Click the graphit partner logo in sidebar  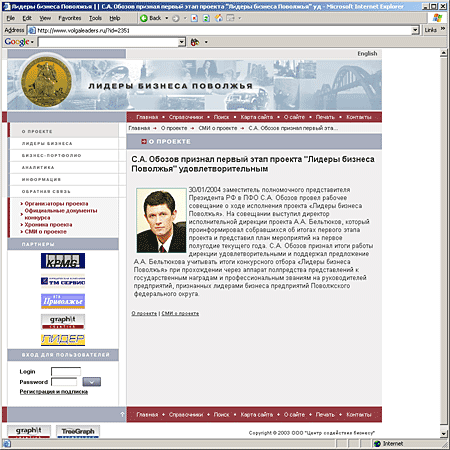coord(63,321)
